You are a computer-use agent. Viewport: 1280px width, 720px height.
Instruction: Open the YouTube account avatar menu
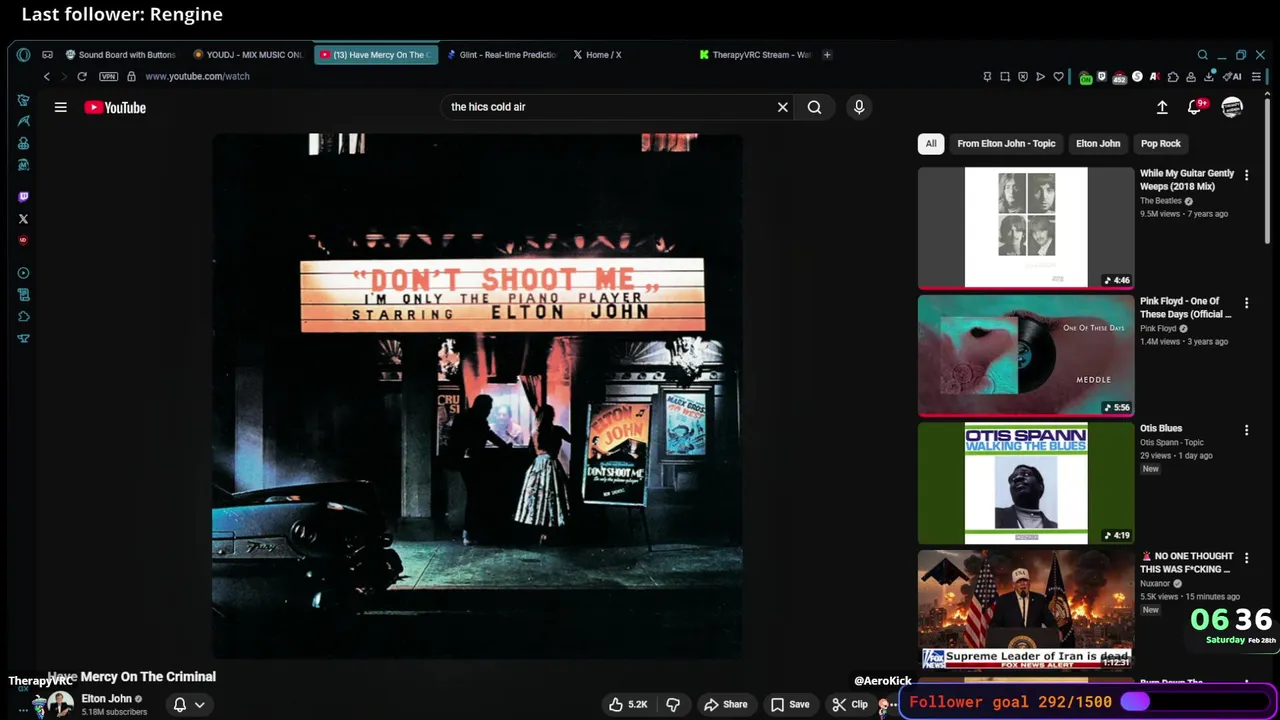(1232, 107)
